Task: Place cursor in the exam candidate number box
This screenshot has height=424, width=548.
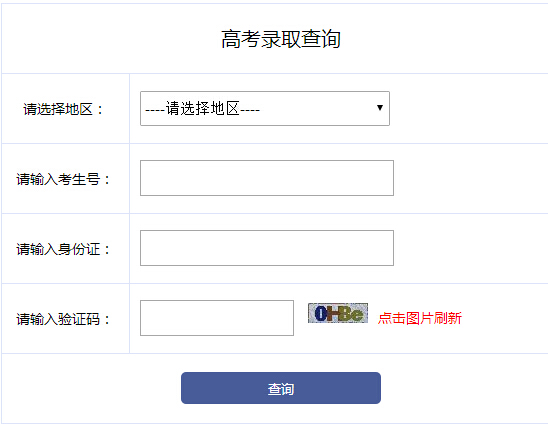Action: click(267, 178)
